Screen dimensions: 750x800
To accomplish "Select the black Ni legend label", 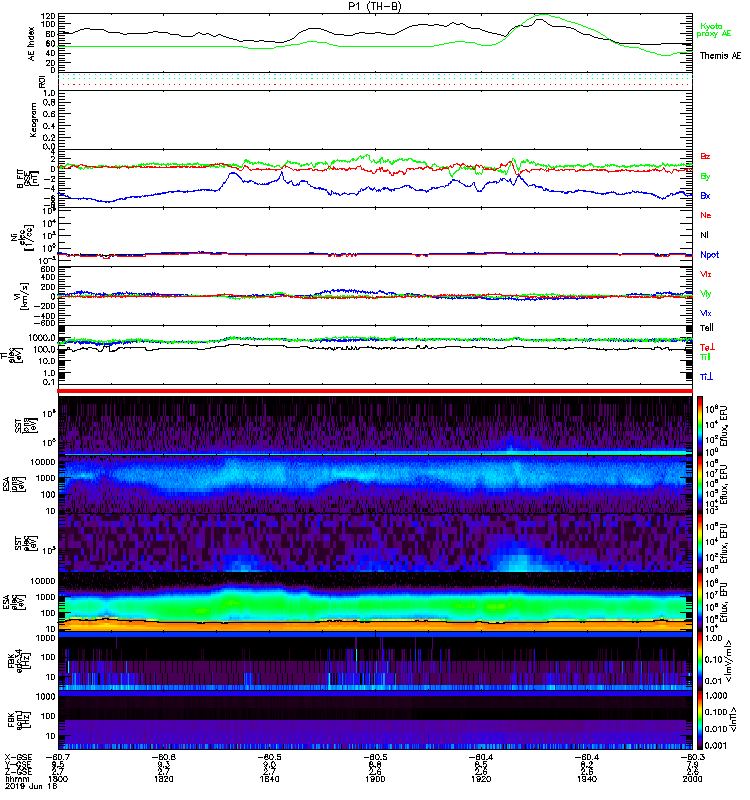I will pyautogui.click(x=704, y=235).
